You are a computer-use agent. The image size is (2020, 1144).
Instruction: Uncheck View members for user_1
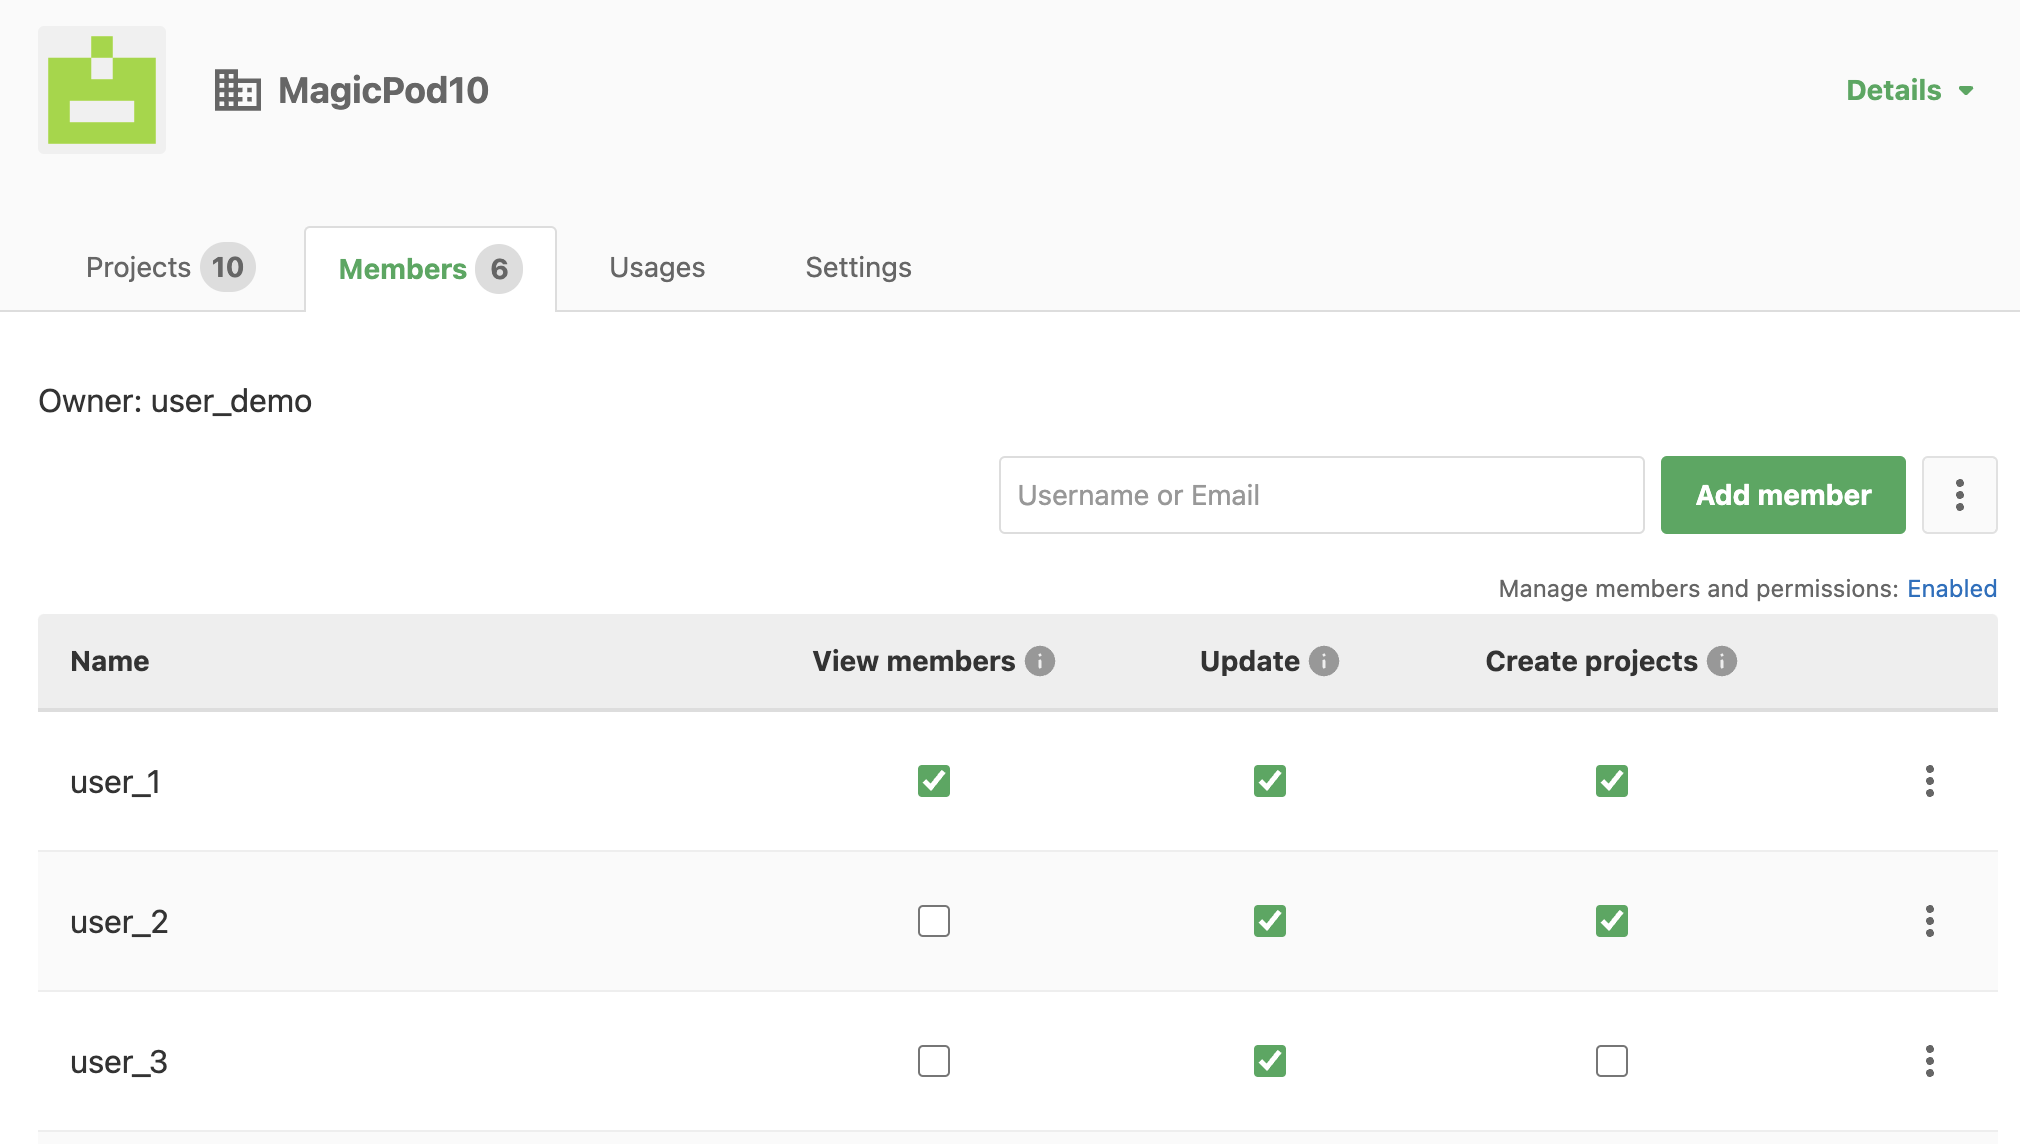(934, 781)
